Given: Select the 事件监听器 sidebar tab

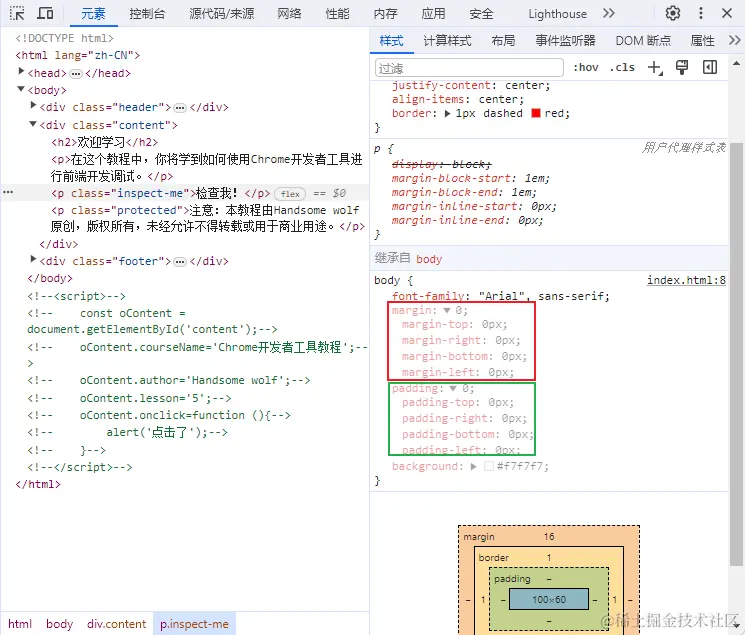Looking at the screenshot, I should (565, 41).
